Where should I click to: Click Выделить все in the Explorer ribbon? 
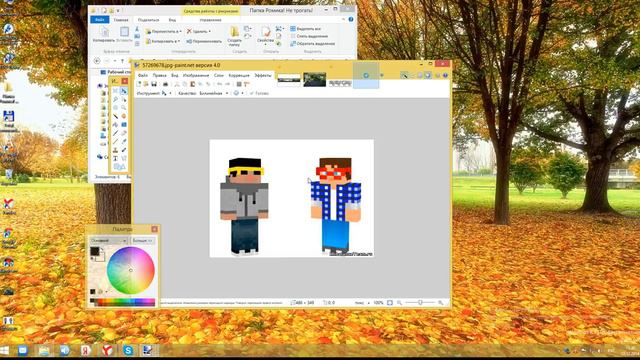[305, 29]
